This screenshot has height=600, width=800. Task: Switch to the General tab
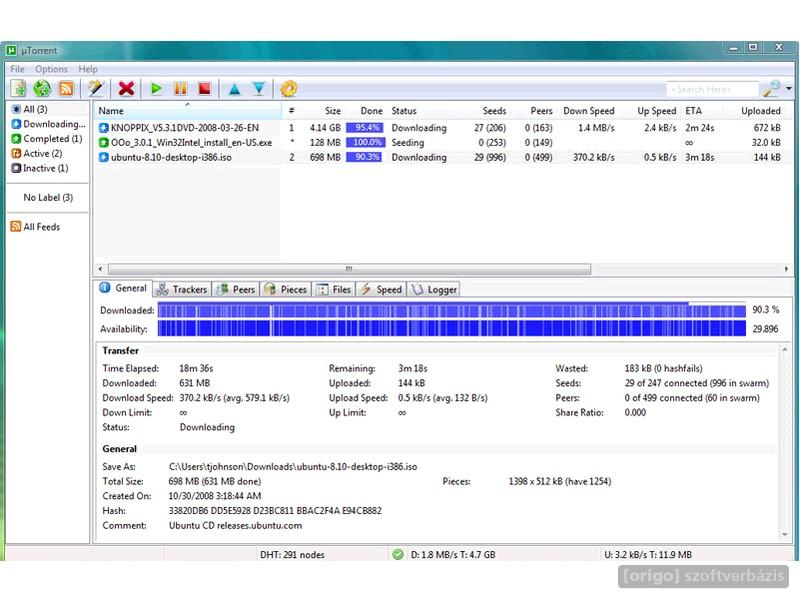(123, 288)
